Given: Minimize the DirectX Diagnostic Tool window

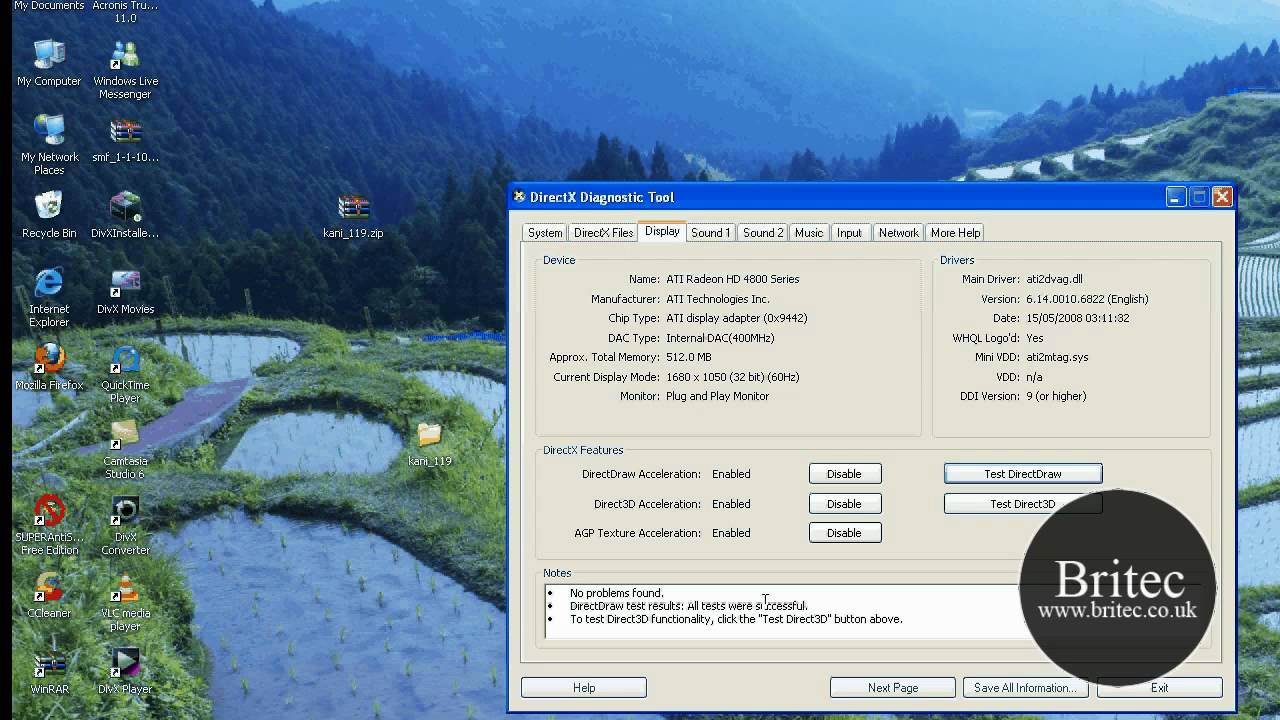Looking at the screenshot, I should (1175, 197).
